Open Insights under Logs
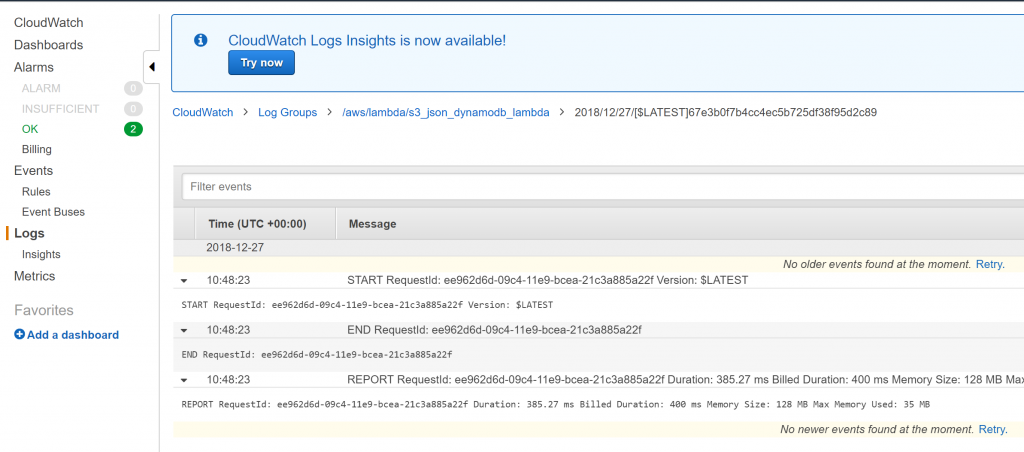The width and height of the screenshot is (1024, 452). click(x=41, y=255)
